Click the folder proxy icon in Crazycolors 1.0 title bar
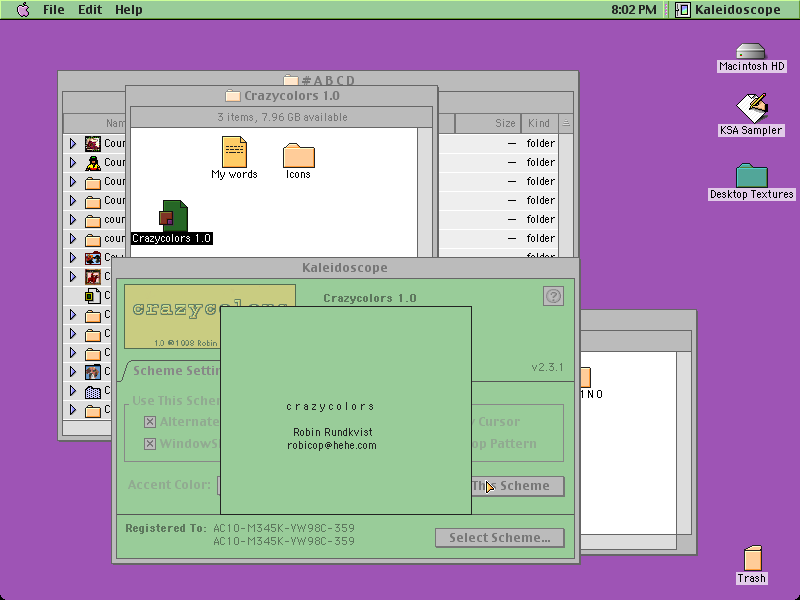800x600 pixels. (233, 95)
